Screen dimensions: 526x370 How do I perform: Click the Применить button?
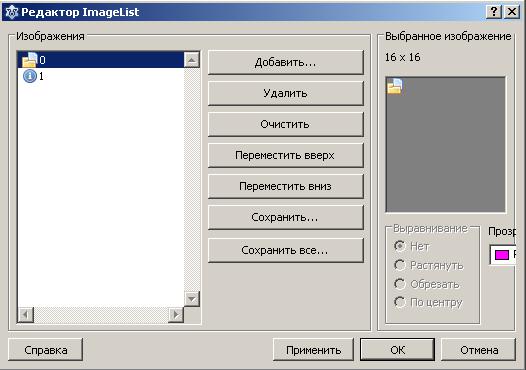point(313,350)
